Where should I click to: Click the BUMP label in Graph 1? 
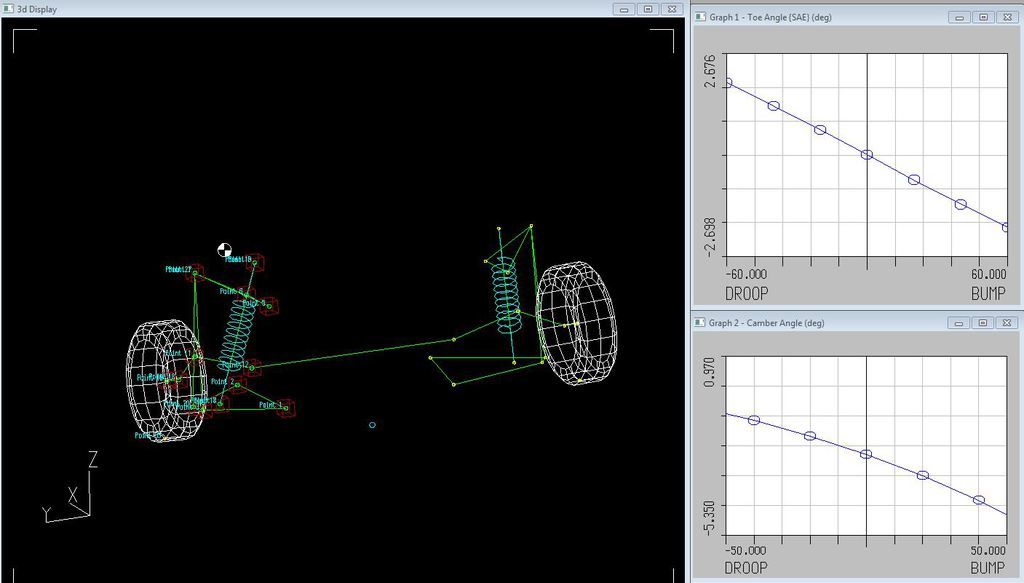[x=988, y=294]
